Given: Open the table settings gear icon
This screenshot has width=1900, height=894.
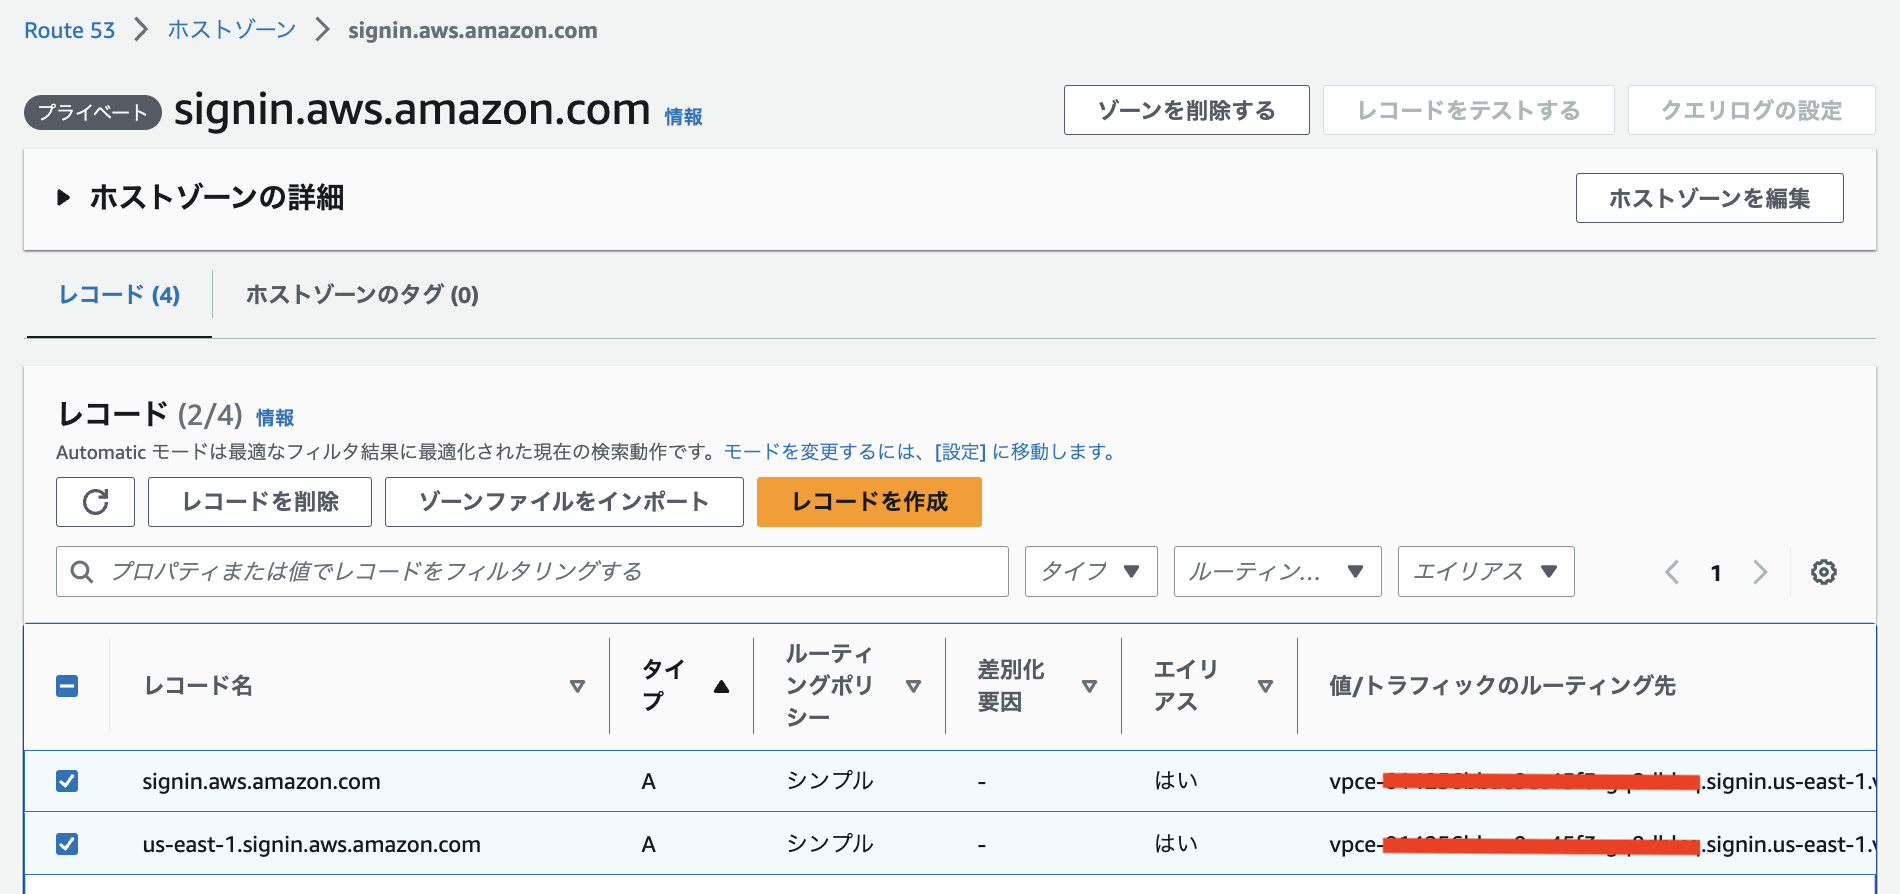Looking at the screenshot, I should (1823, 572).
